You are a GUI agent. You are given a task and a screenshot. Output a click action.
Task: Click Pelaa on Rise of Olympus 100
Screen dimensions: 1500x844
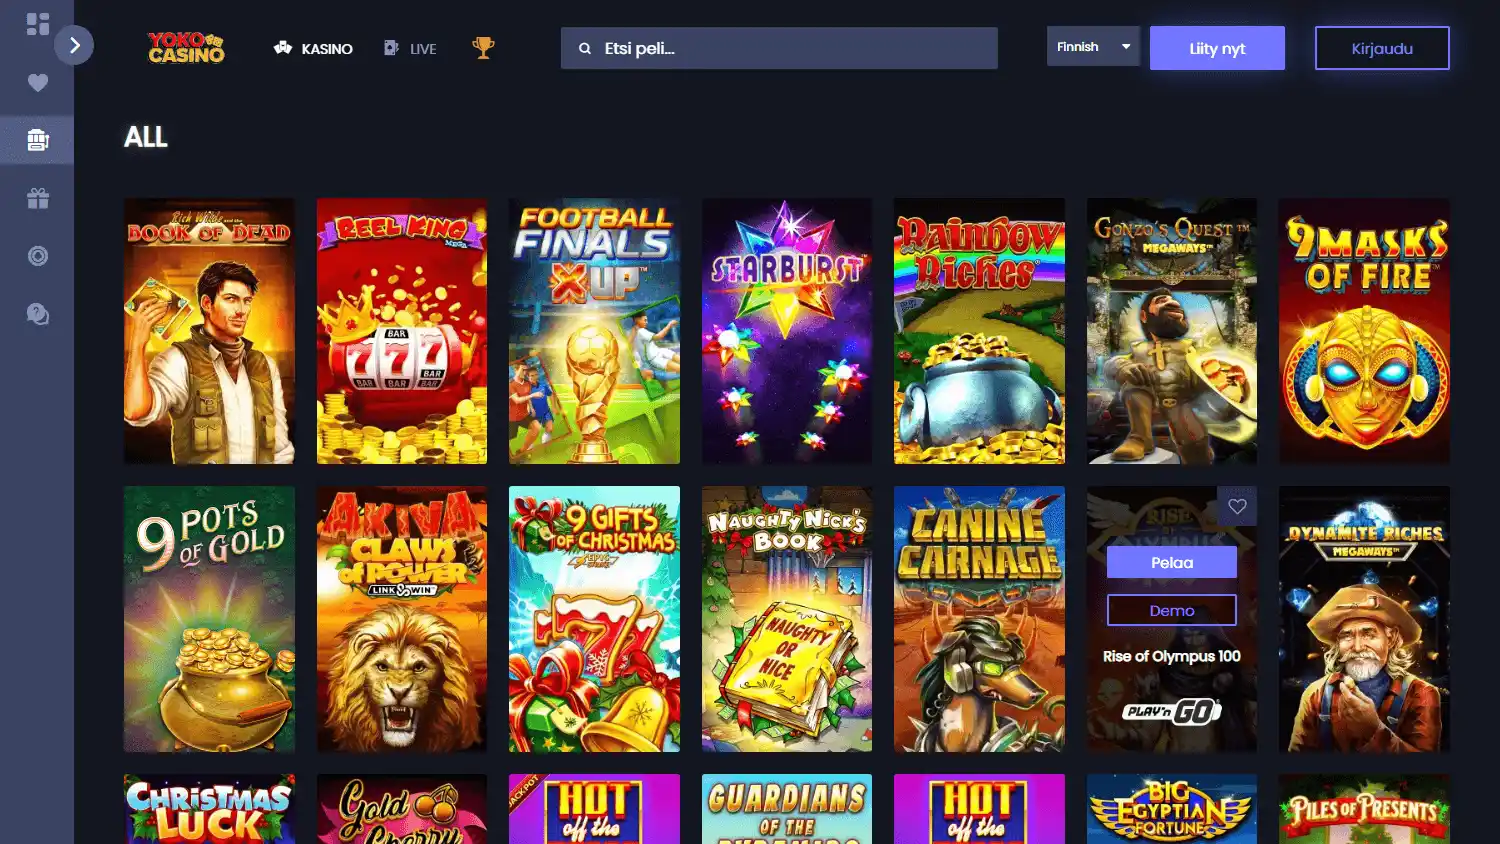[x=1172, y=562]
